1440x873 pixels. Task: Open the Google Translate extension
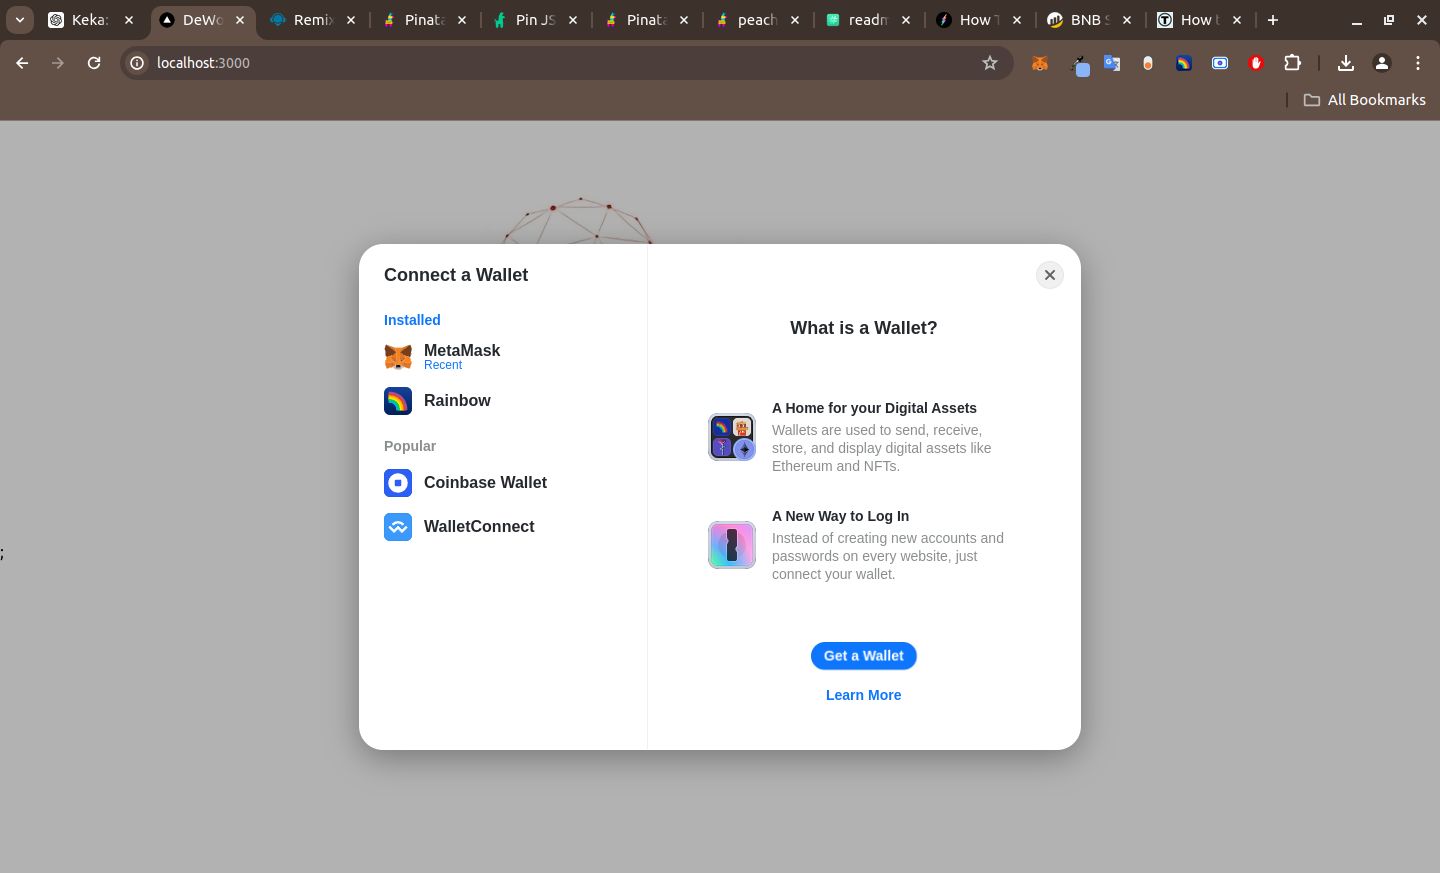point(1112,63)
